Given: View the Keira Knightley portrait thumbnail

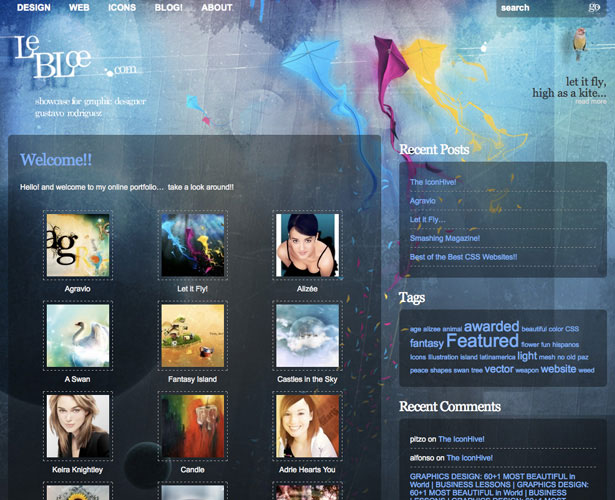Looking at the screenshot, I should click(x=78, y=426).
